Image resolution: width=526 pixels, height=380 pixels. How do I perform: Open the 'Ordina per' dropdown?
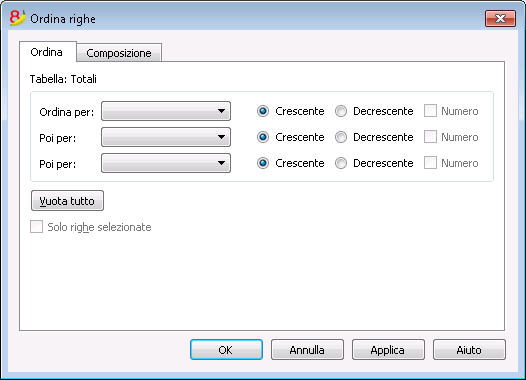coord(166,111)
